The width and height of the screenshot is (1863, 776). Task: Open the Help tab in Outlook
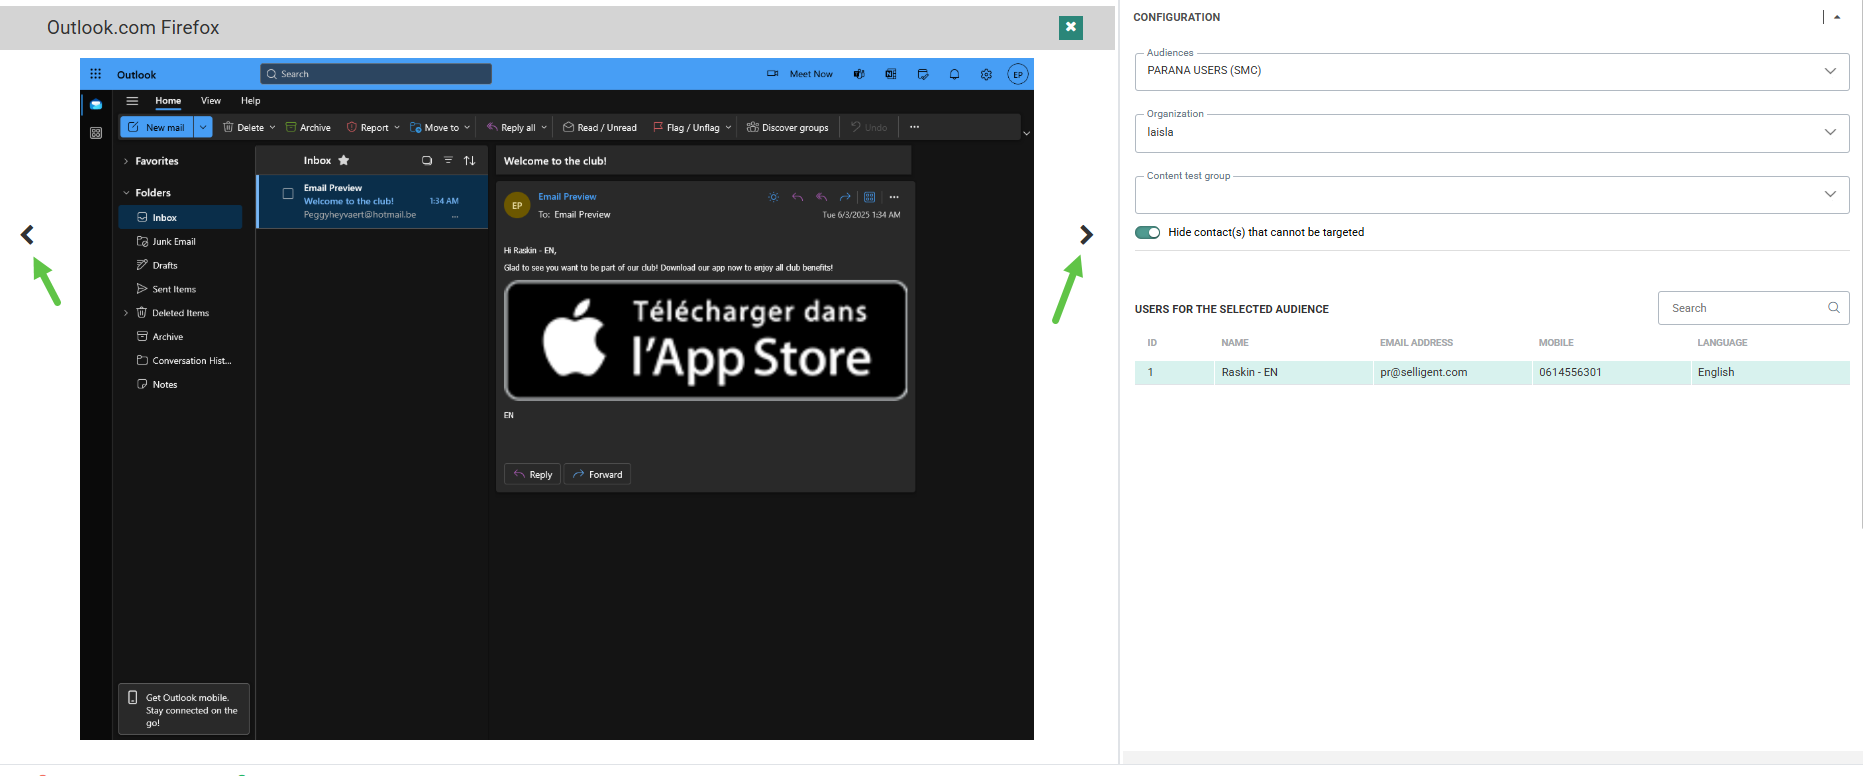click(250, 101)
